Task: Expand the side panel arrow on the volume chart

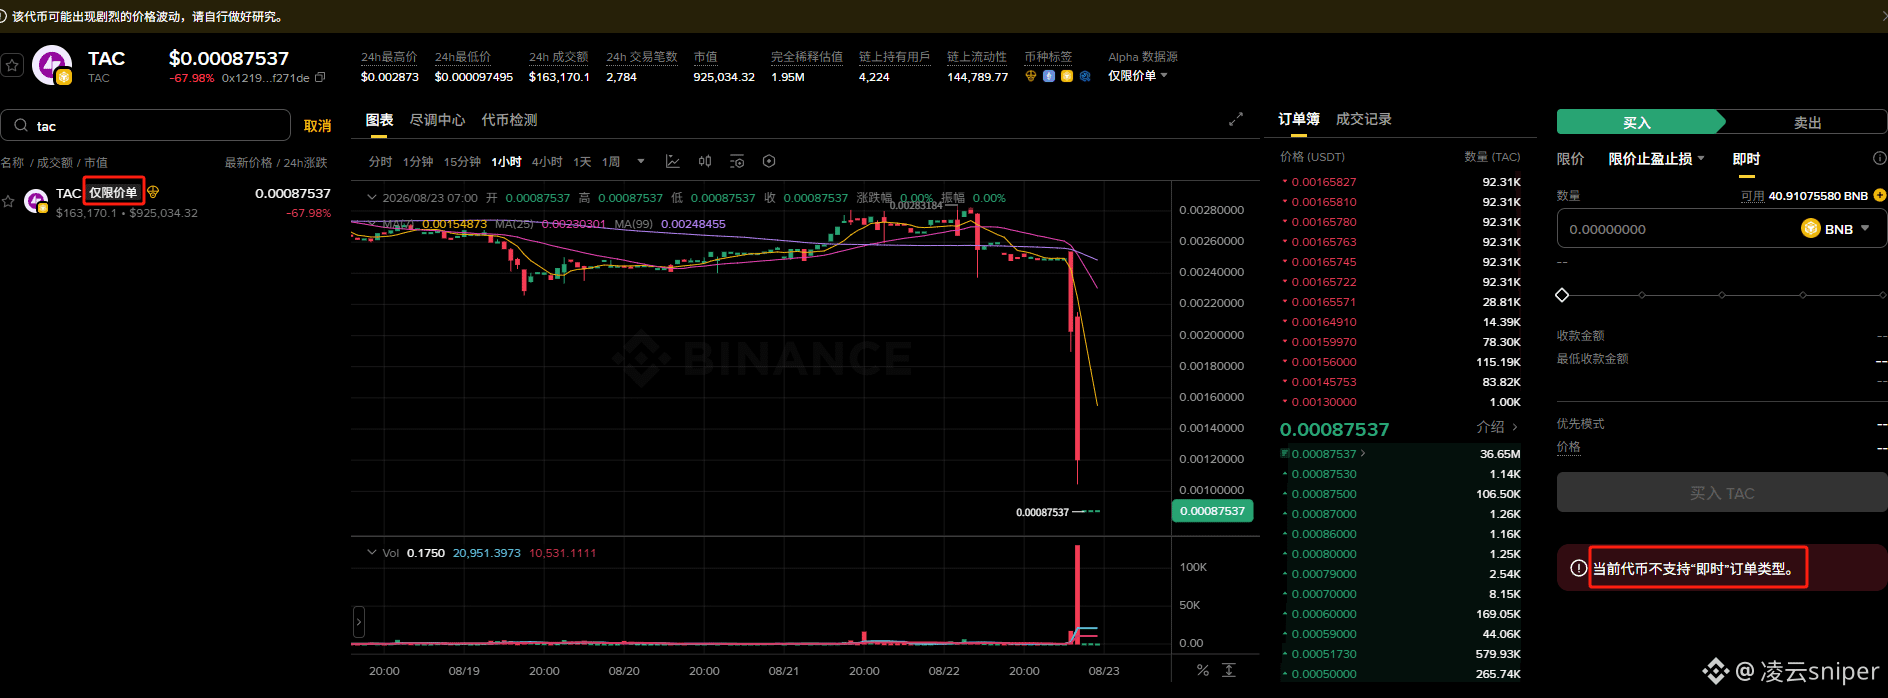Action: pyautogui.click(x=359, y=622)
